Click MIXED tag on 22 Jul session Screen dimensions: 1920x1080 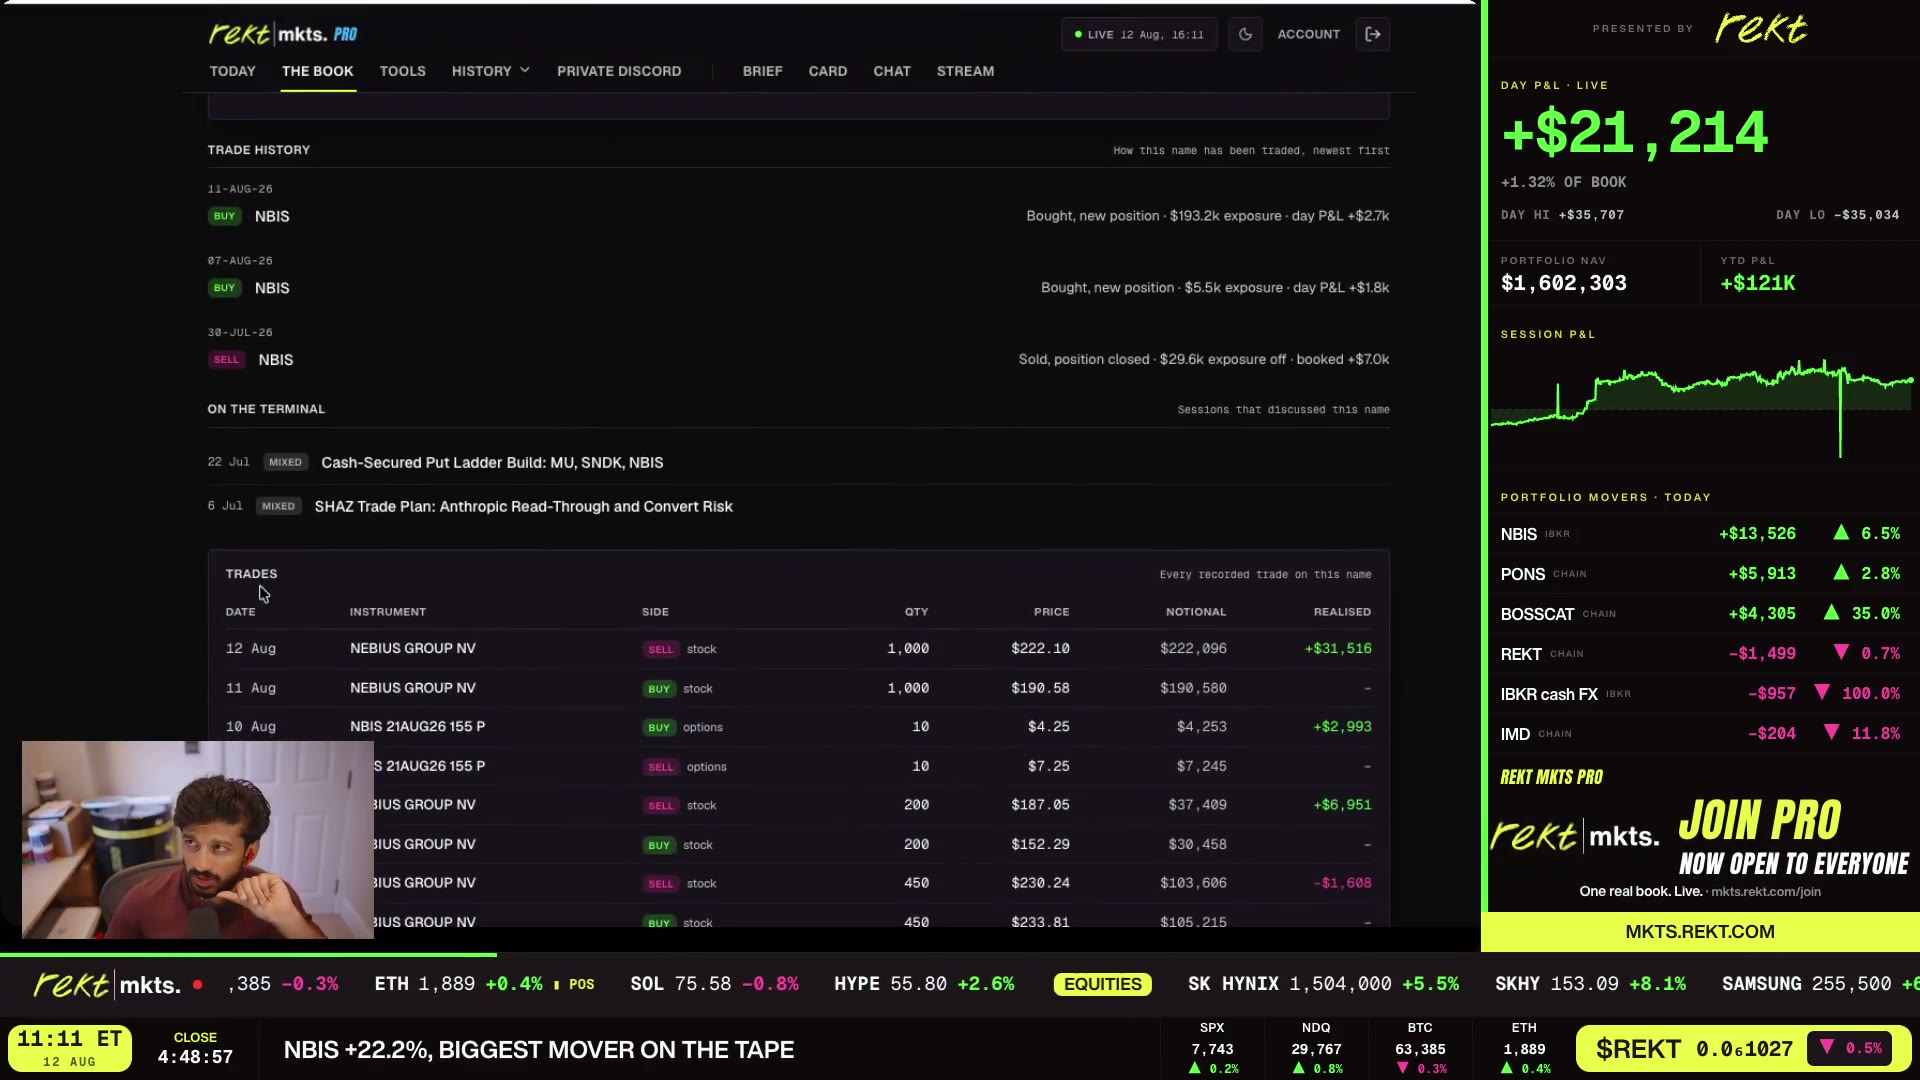[285, 462]
